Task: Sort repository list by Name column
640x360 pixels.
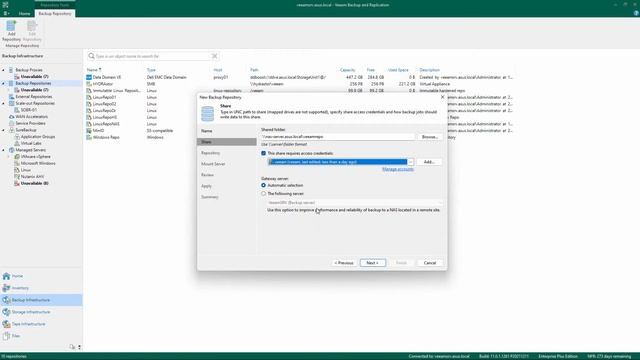Action: coord(94,70)
